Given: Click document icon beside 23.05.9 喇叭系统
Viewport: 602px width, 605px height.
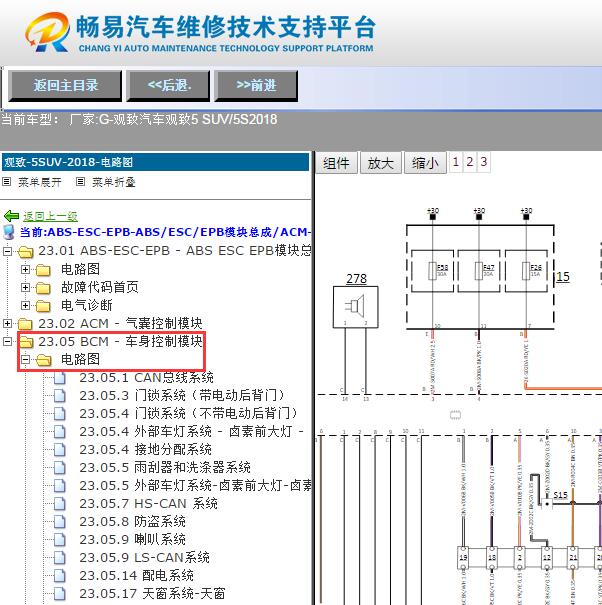Looking at the screenshot, I should coord(59,540).
